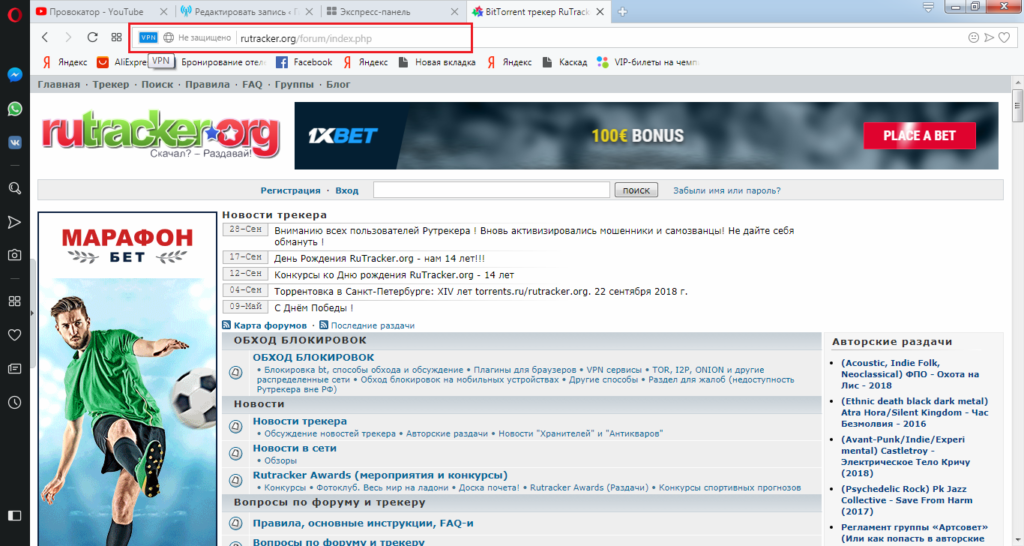Open the History clock icon in sidebar

[x=15, y=402]
